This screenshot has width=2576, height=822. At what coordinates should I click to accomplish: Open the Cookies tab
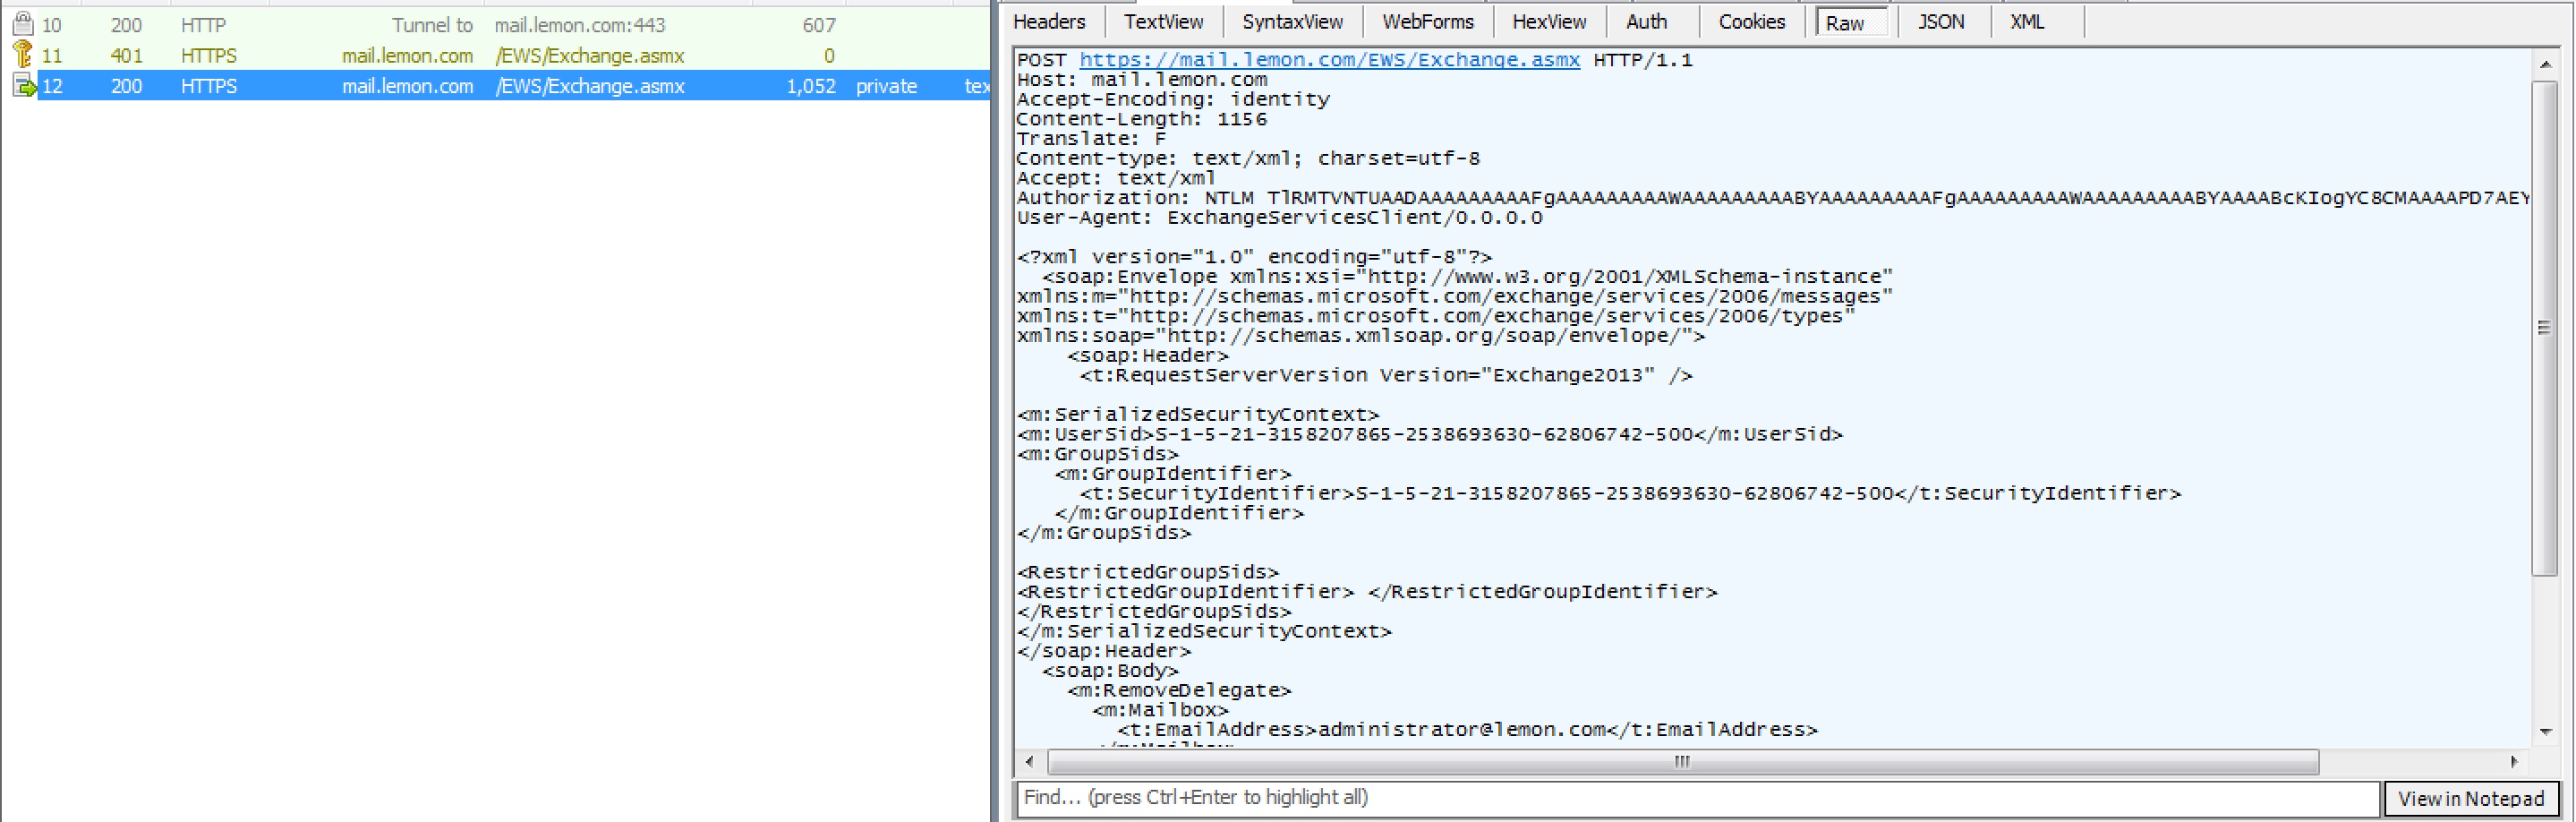[1751, 22]
